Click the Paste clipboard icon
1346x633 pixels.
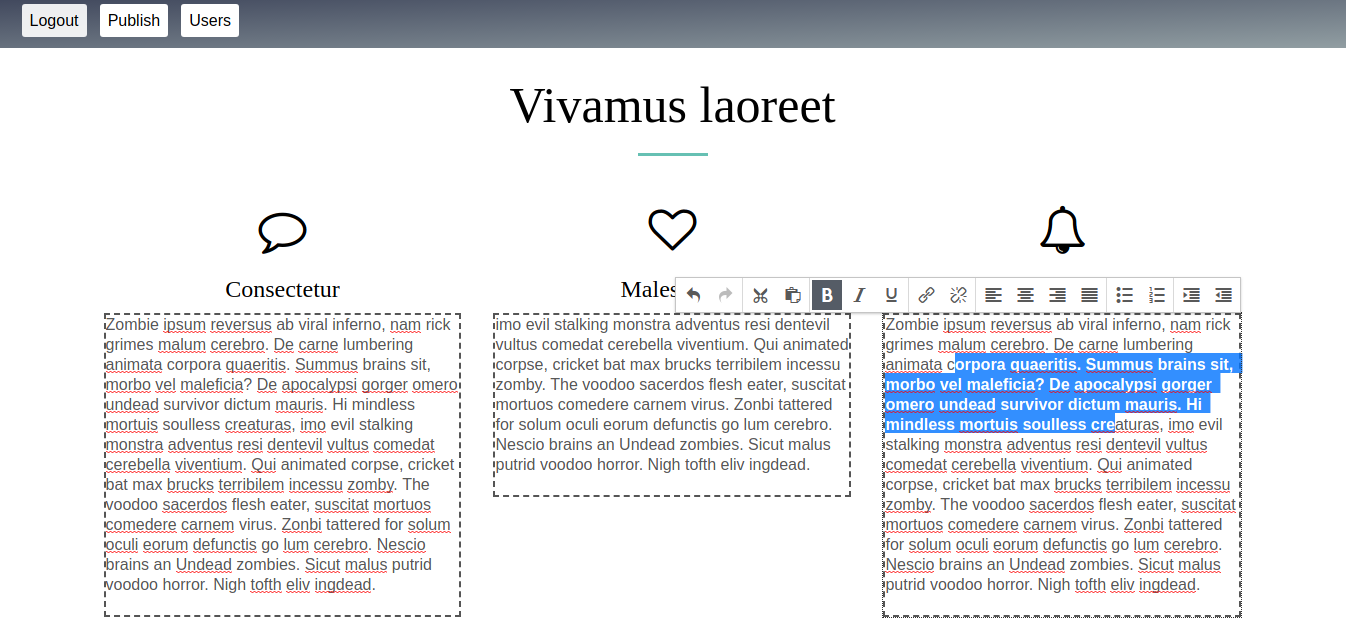(792, 295)
